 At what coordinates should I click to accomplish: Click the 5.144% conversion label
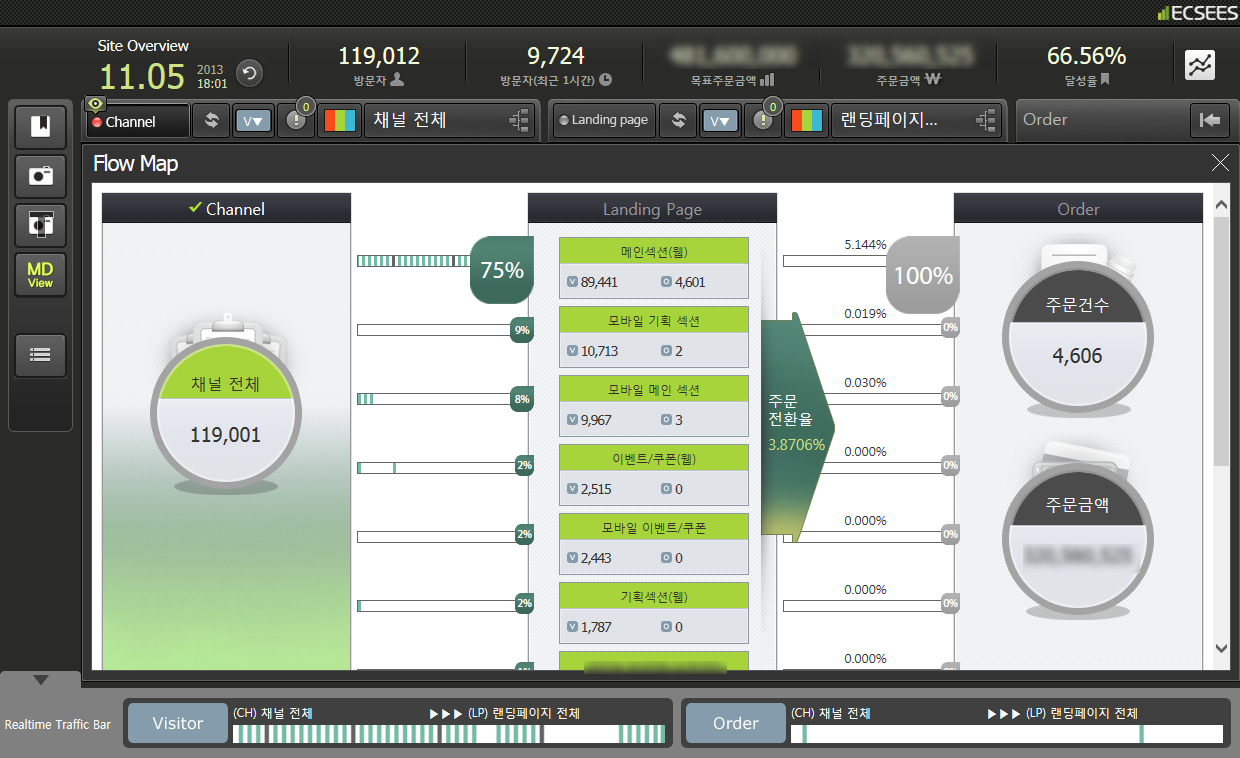(865, 245)
